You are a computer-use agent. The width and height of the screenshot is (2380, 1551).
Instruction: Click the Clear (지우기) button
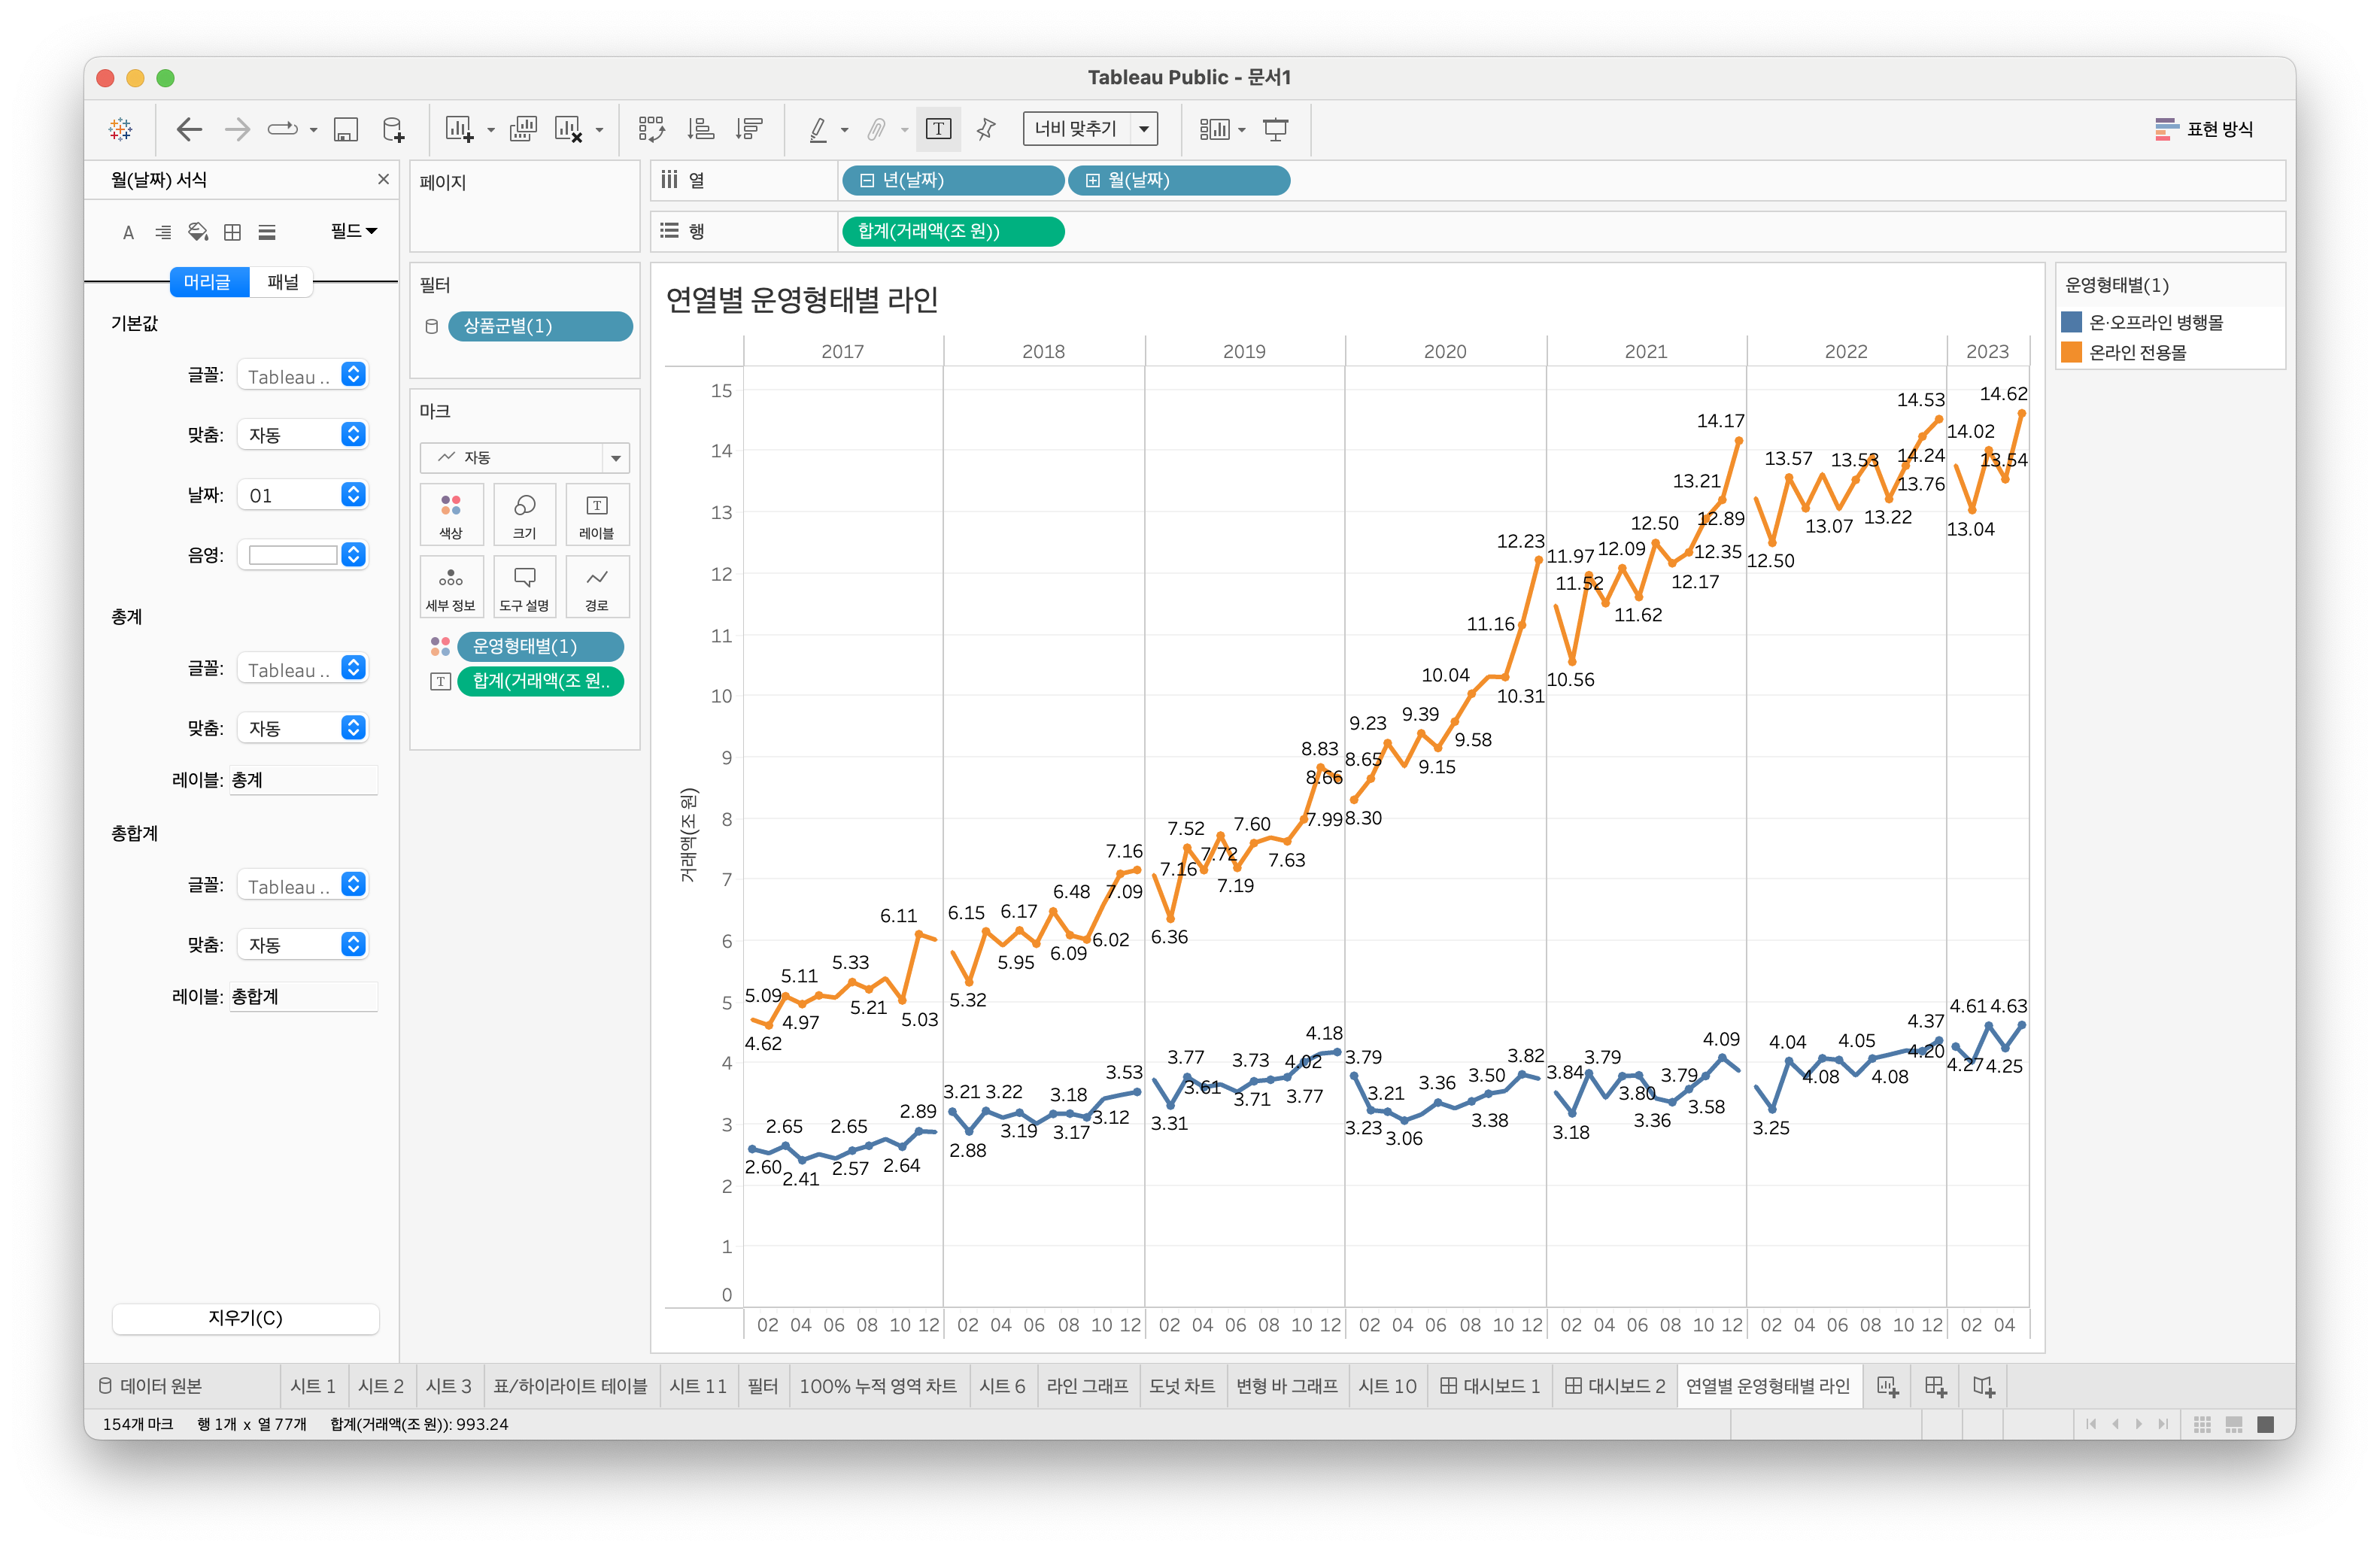(x=245, y=1318)
